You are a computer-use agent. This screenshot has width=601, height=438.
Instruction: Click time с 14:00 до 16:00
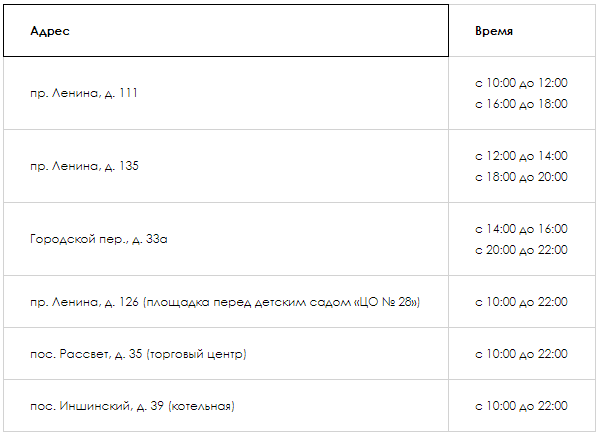[521, 229]
